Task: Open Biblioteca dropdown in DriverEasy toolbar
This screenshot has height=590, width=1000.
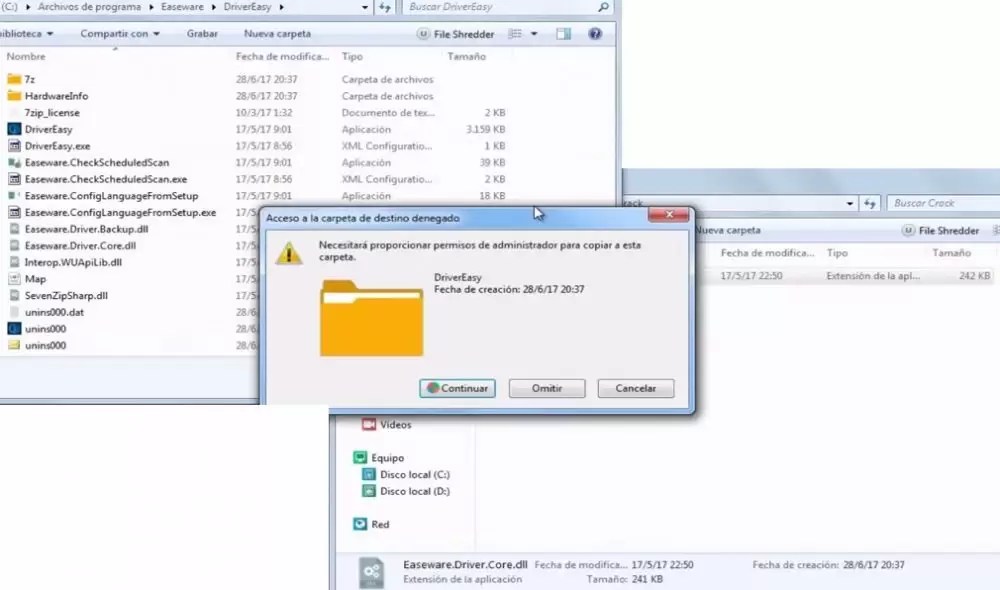Action: (27, 34)
